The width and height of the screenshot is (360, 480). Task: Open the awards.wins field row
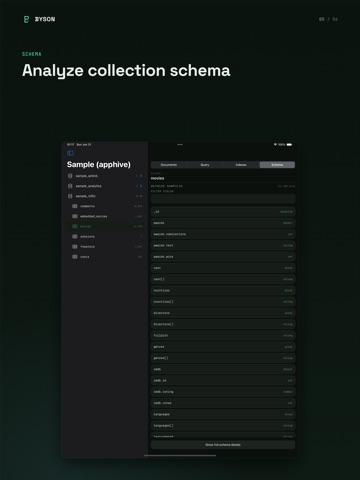[223, 257]
